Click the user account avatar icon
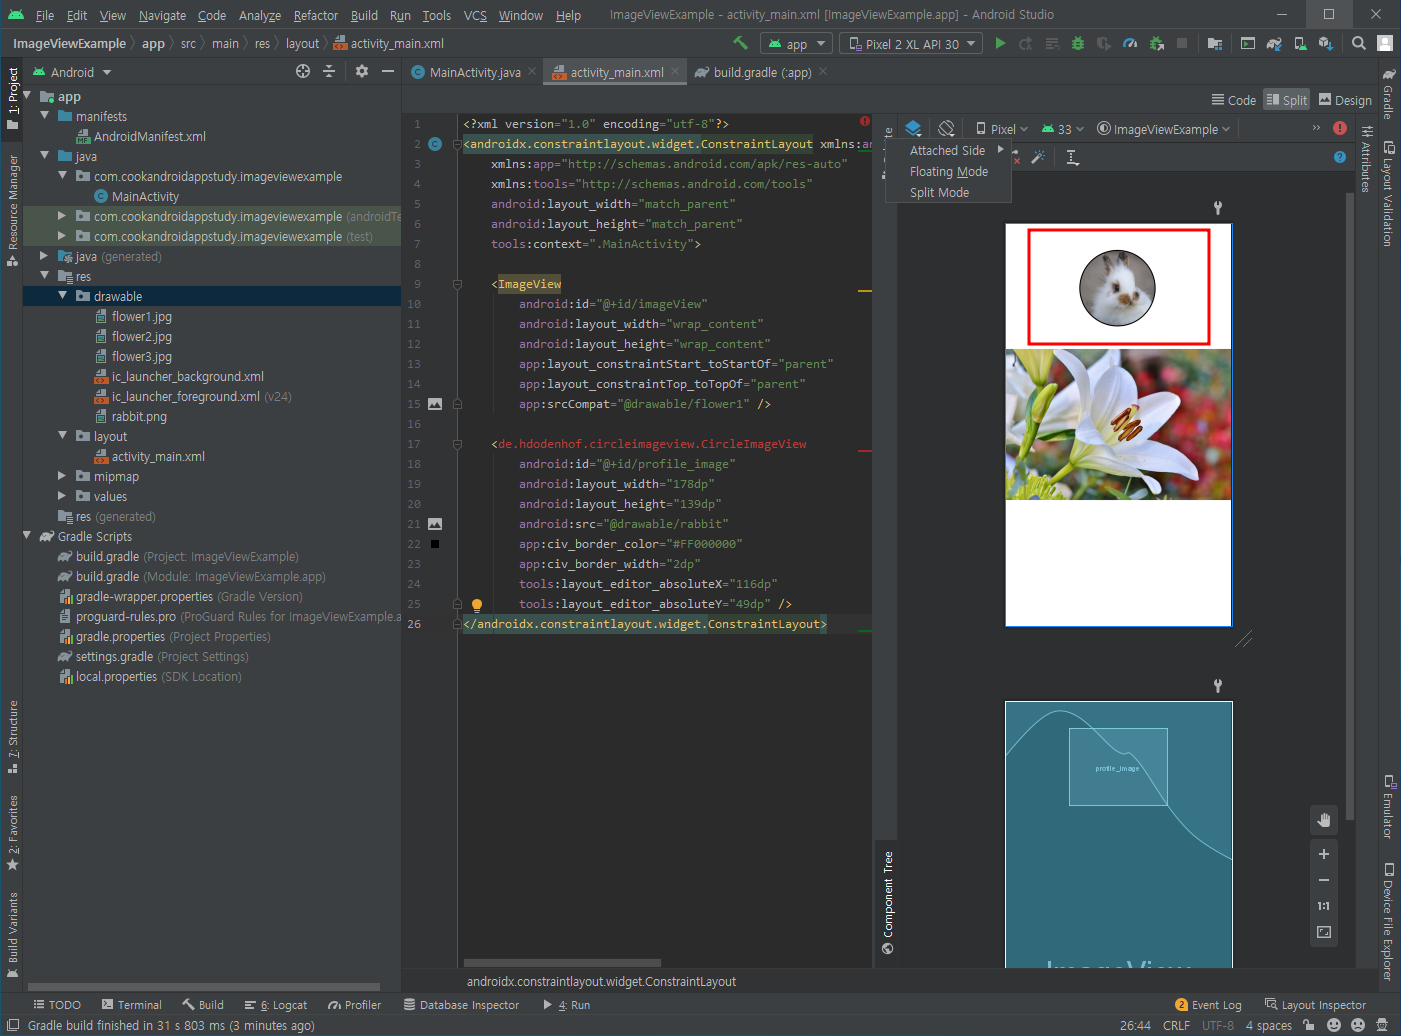 [1385, 43]
